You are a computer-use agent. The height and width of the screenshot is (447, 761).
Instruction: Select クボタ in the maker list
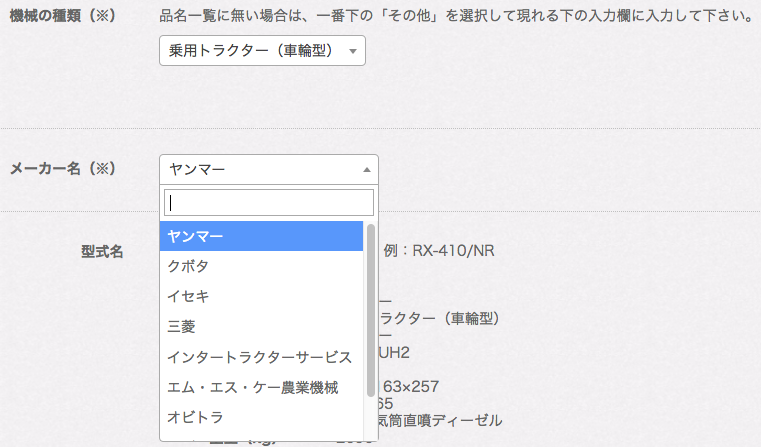[x=261, y=266]
